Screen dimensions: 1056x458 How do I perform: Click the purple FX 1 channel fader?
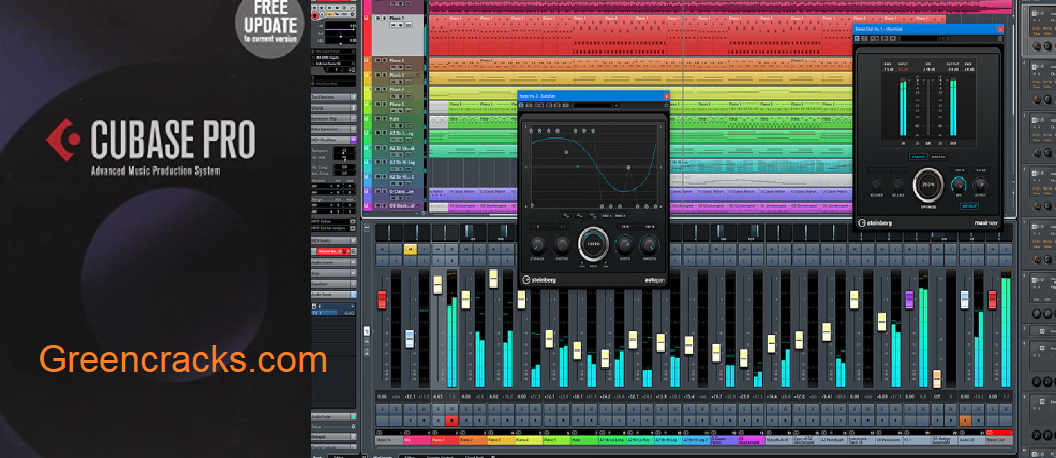909,300
